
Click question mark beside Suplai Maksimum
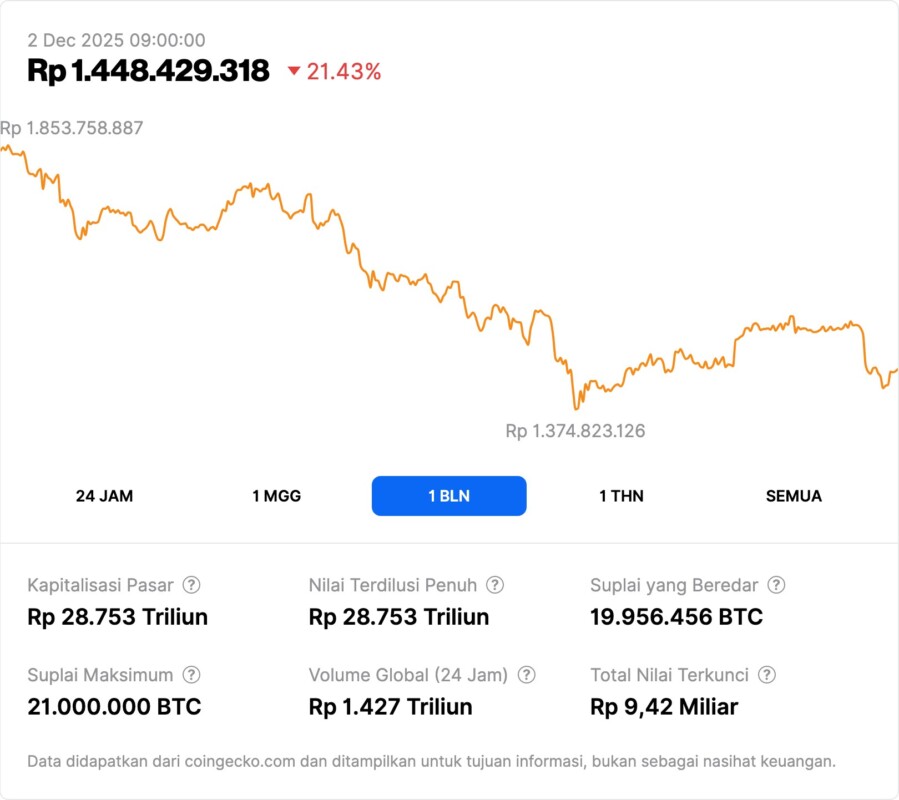point(191,675)
